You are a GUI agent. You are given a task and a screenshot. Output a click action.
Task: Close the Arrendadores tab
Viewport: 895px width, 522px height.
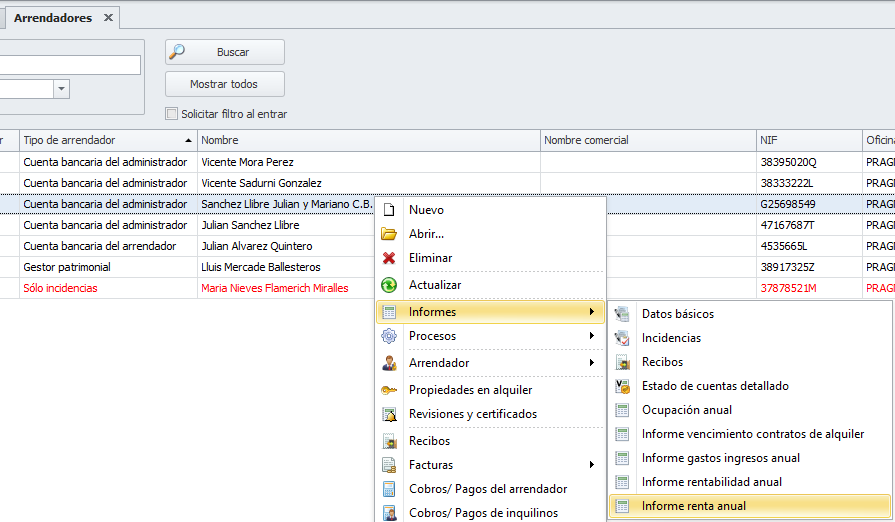coord(108,18)
